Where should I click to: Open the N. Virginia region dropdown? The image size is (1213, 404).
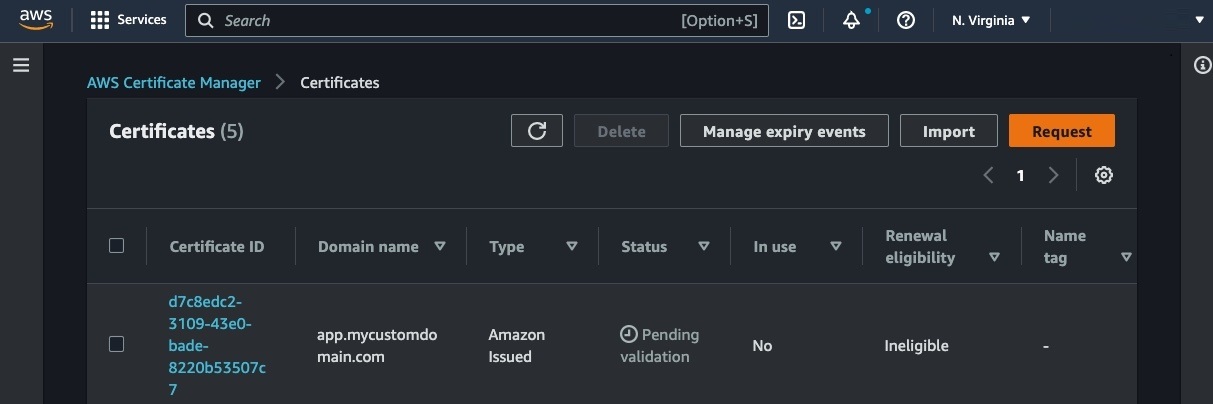[991, 20]
